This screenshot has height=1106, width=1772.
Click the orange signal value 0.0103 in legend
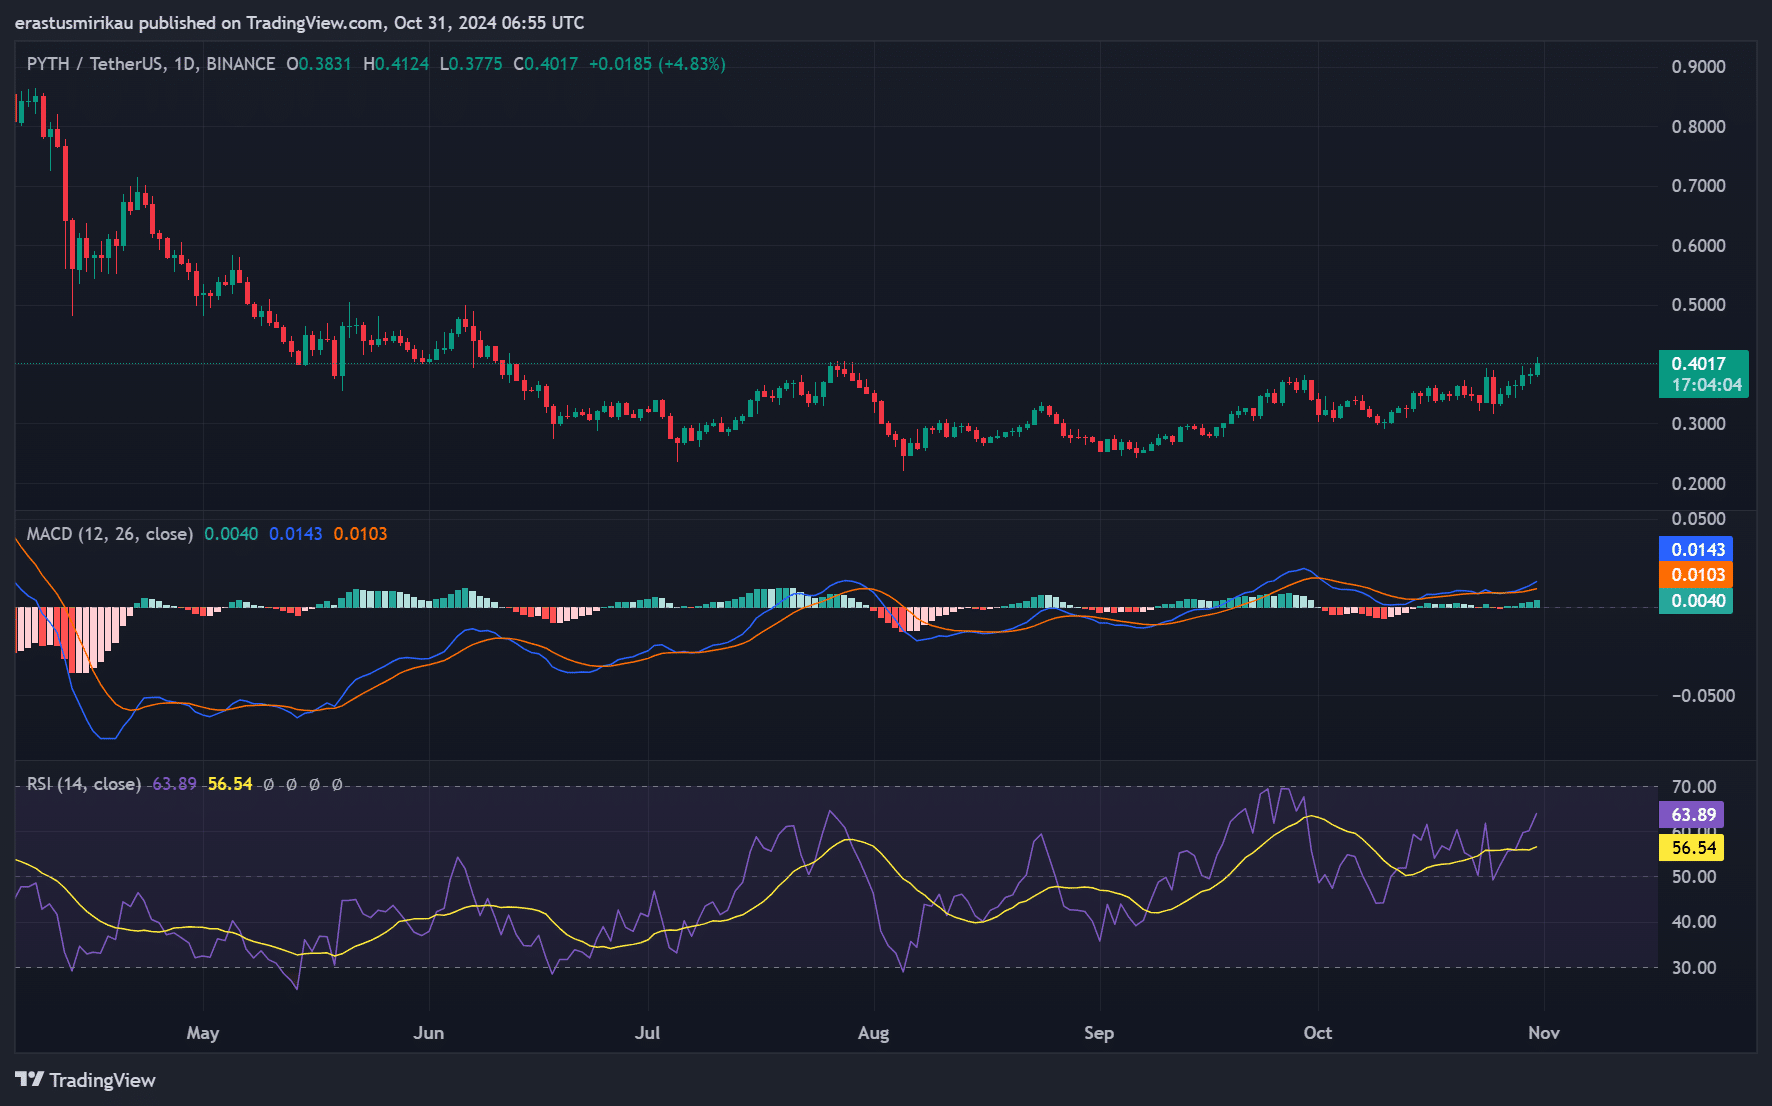tap(360, 534)
